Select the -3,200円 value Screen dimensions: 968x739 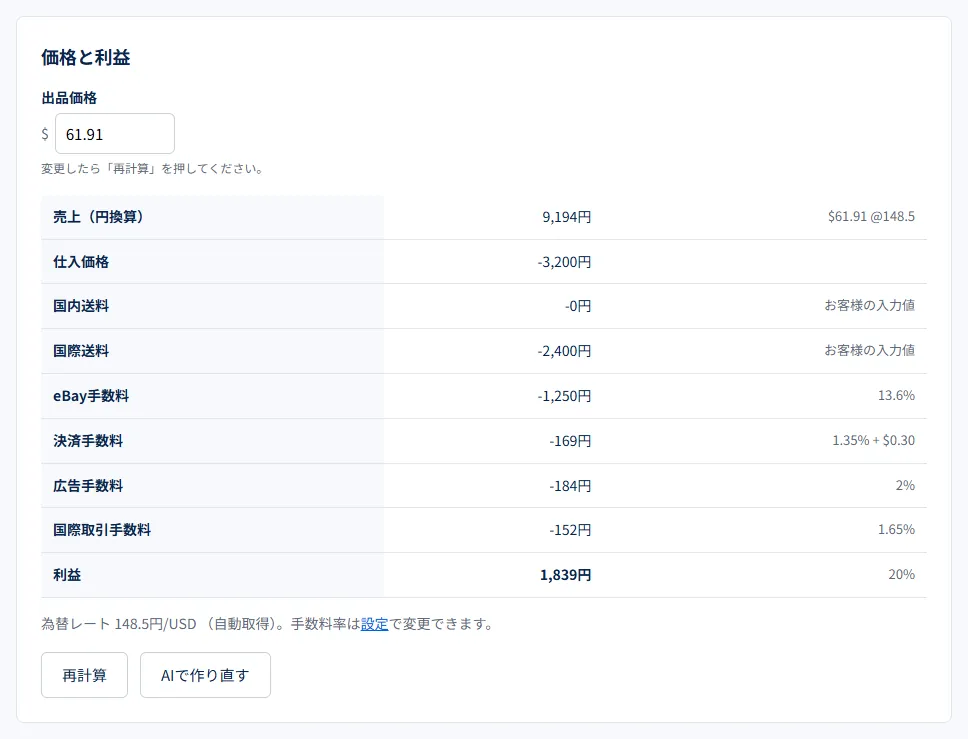tap(564, 262)
